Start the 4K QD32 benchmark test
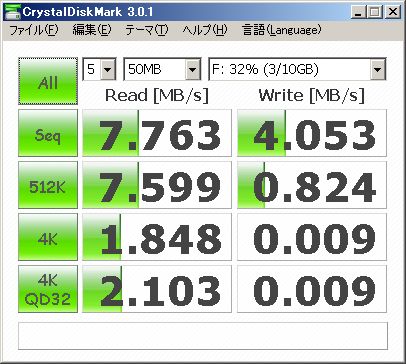The image size is (406, 364). [48, 289]
